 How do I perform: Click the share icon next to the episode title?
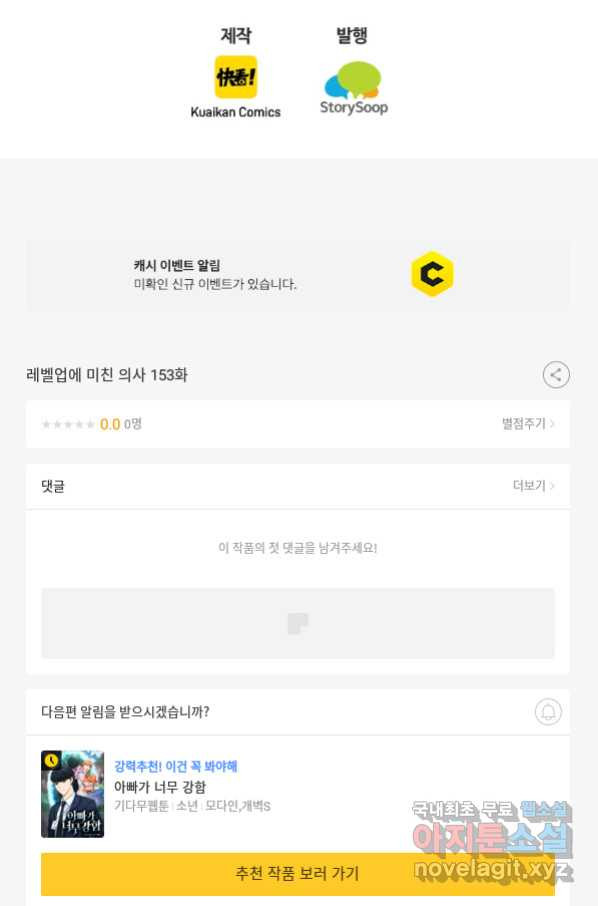(556, 375)
